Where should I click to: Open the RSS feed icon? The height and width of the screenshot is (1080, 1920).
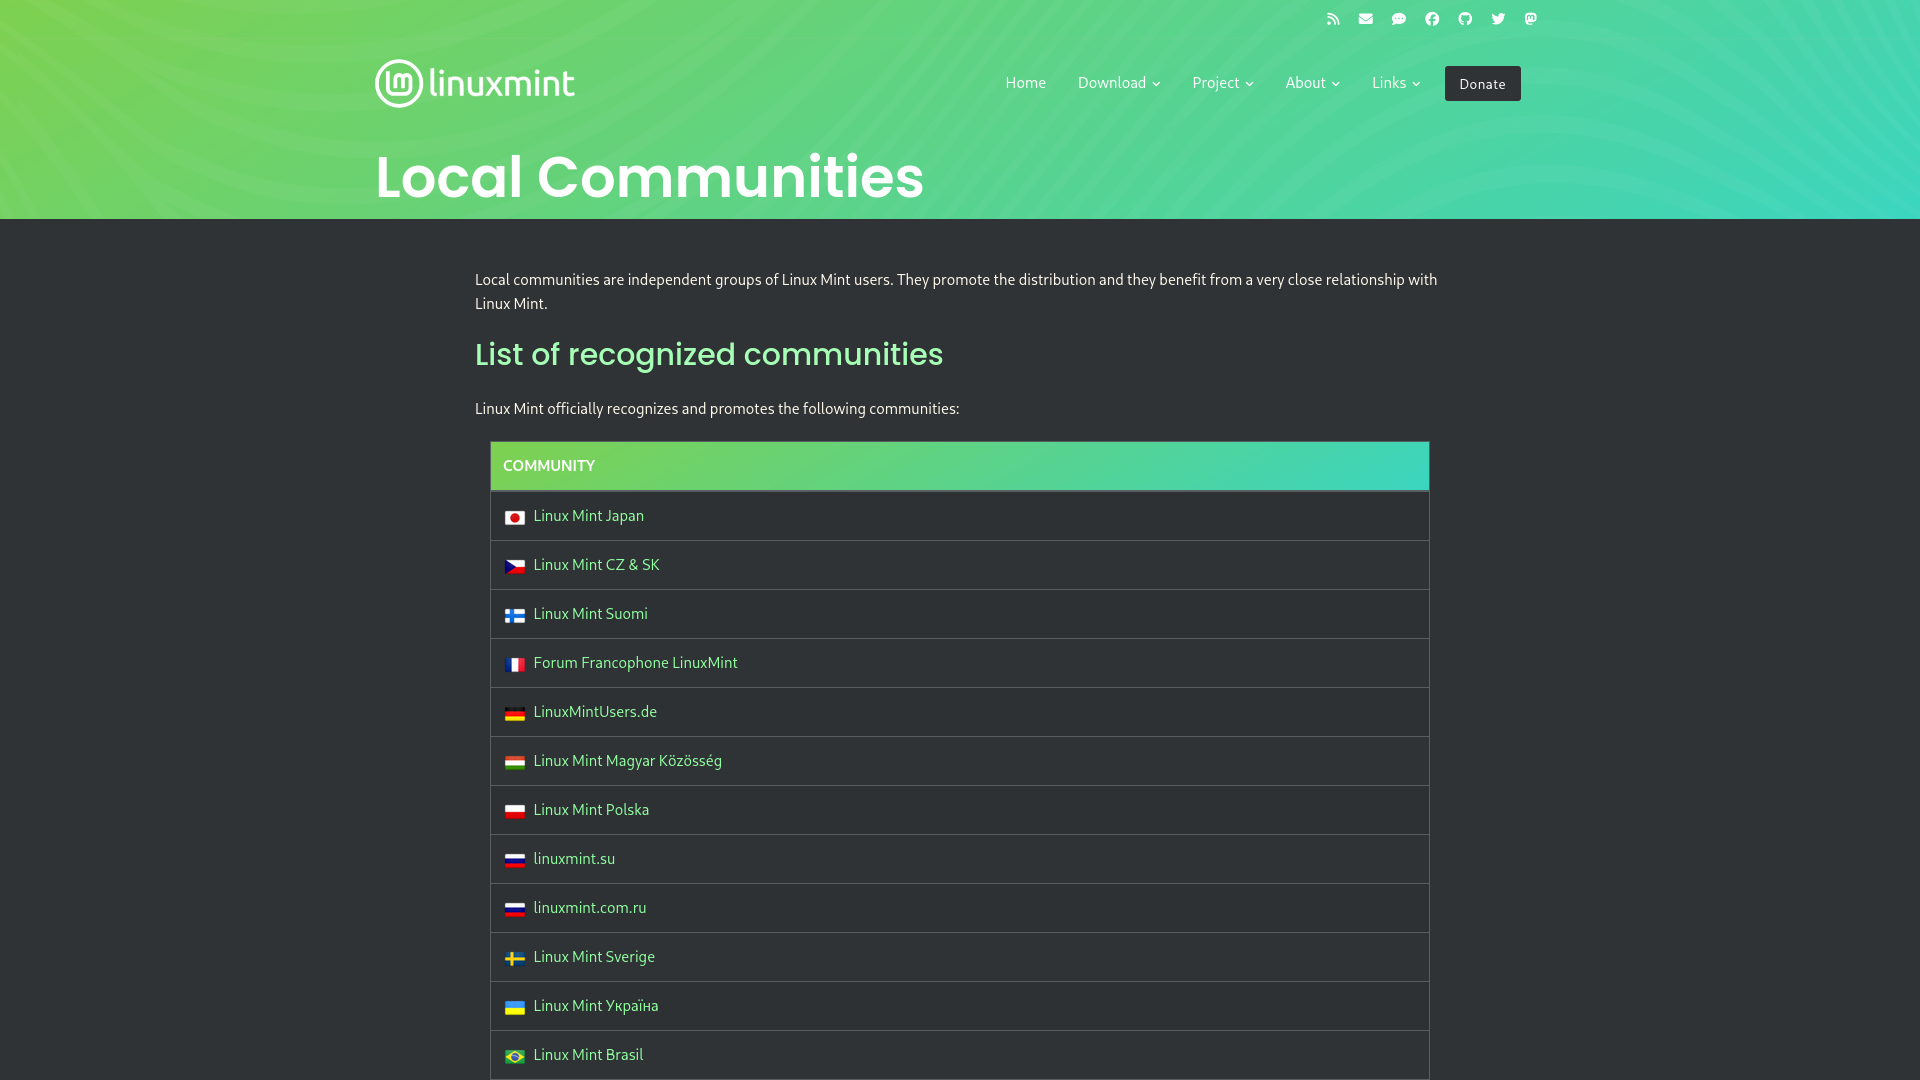point(1333,19)
